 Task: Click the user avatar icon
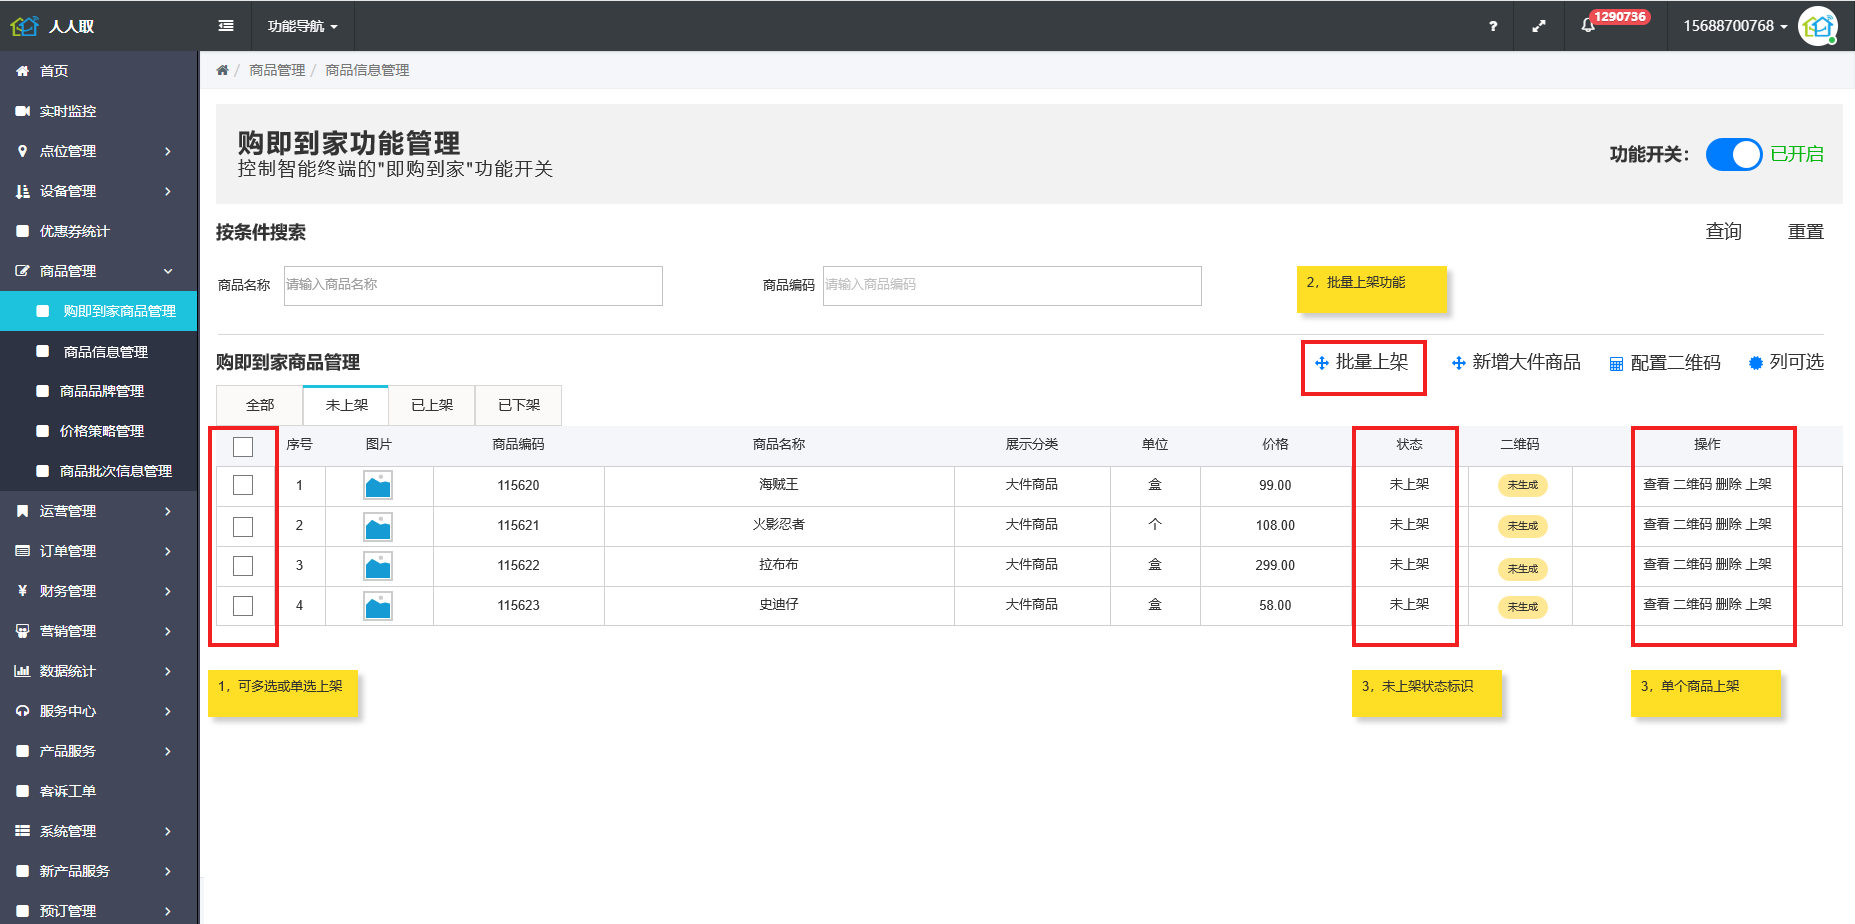tap(1817, 26)
